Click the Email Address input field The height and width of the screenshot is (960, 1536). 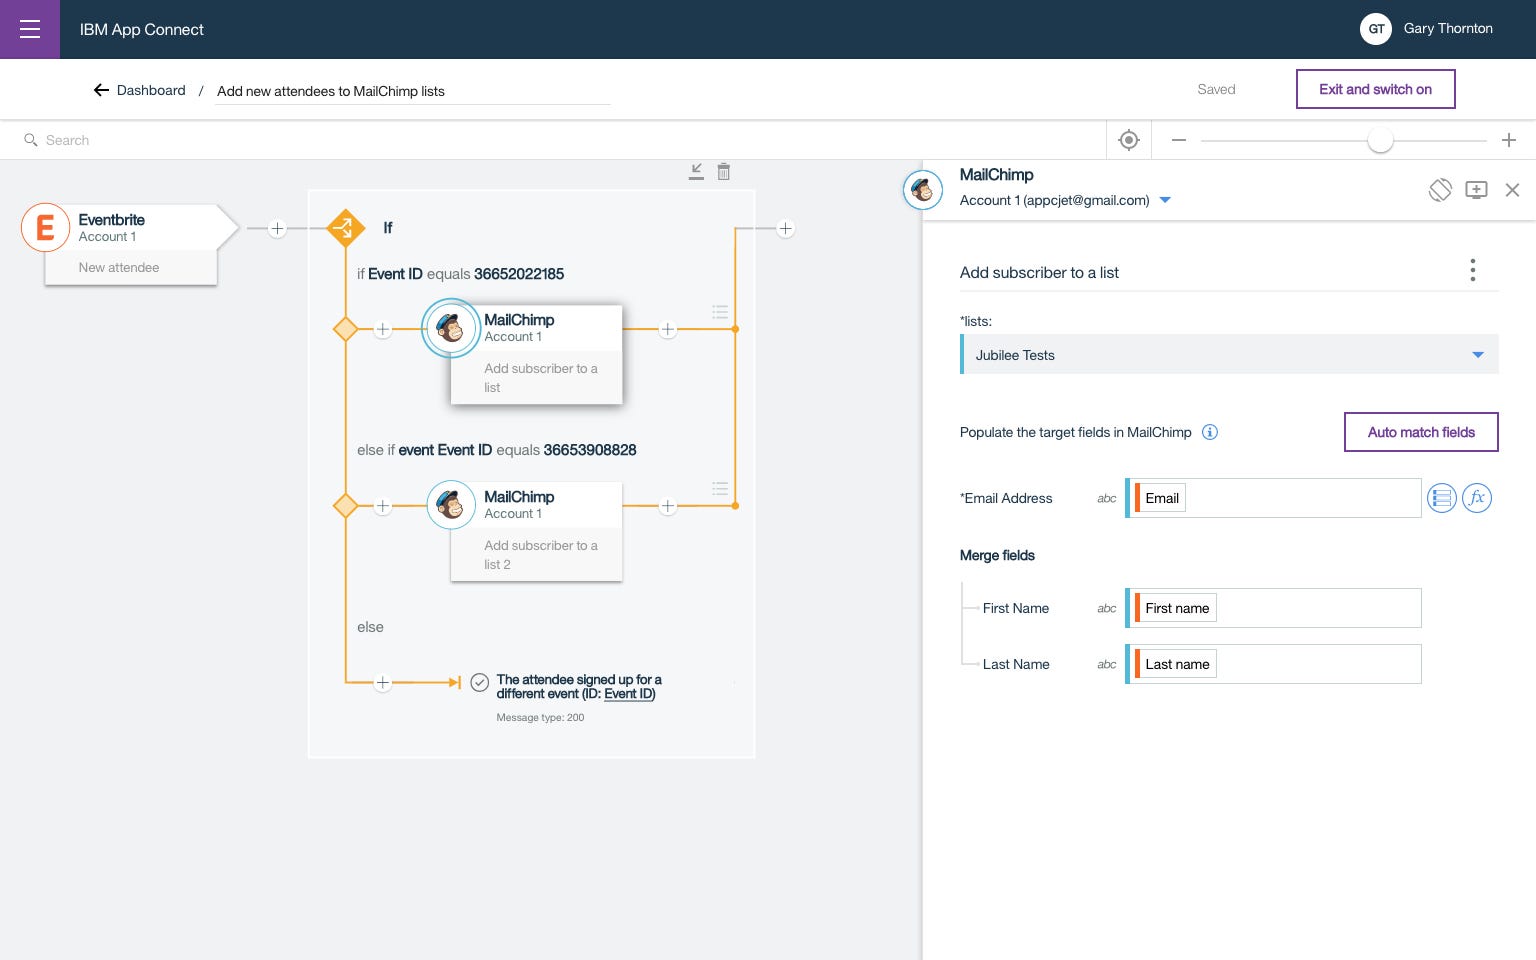[1273, 498]
